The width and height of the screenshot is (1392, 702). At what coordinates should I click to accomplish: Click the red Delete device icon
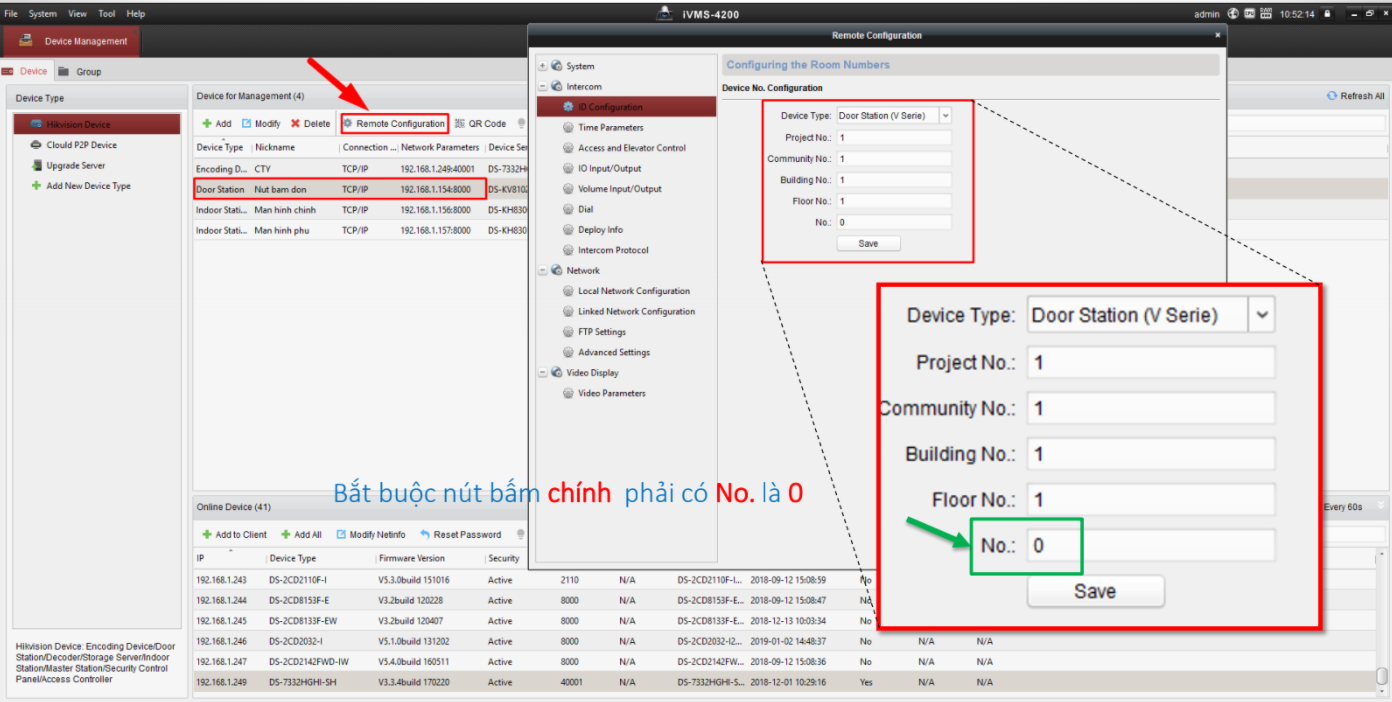[295, 124]
